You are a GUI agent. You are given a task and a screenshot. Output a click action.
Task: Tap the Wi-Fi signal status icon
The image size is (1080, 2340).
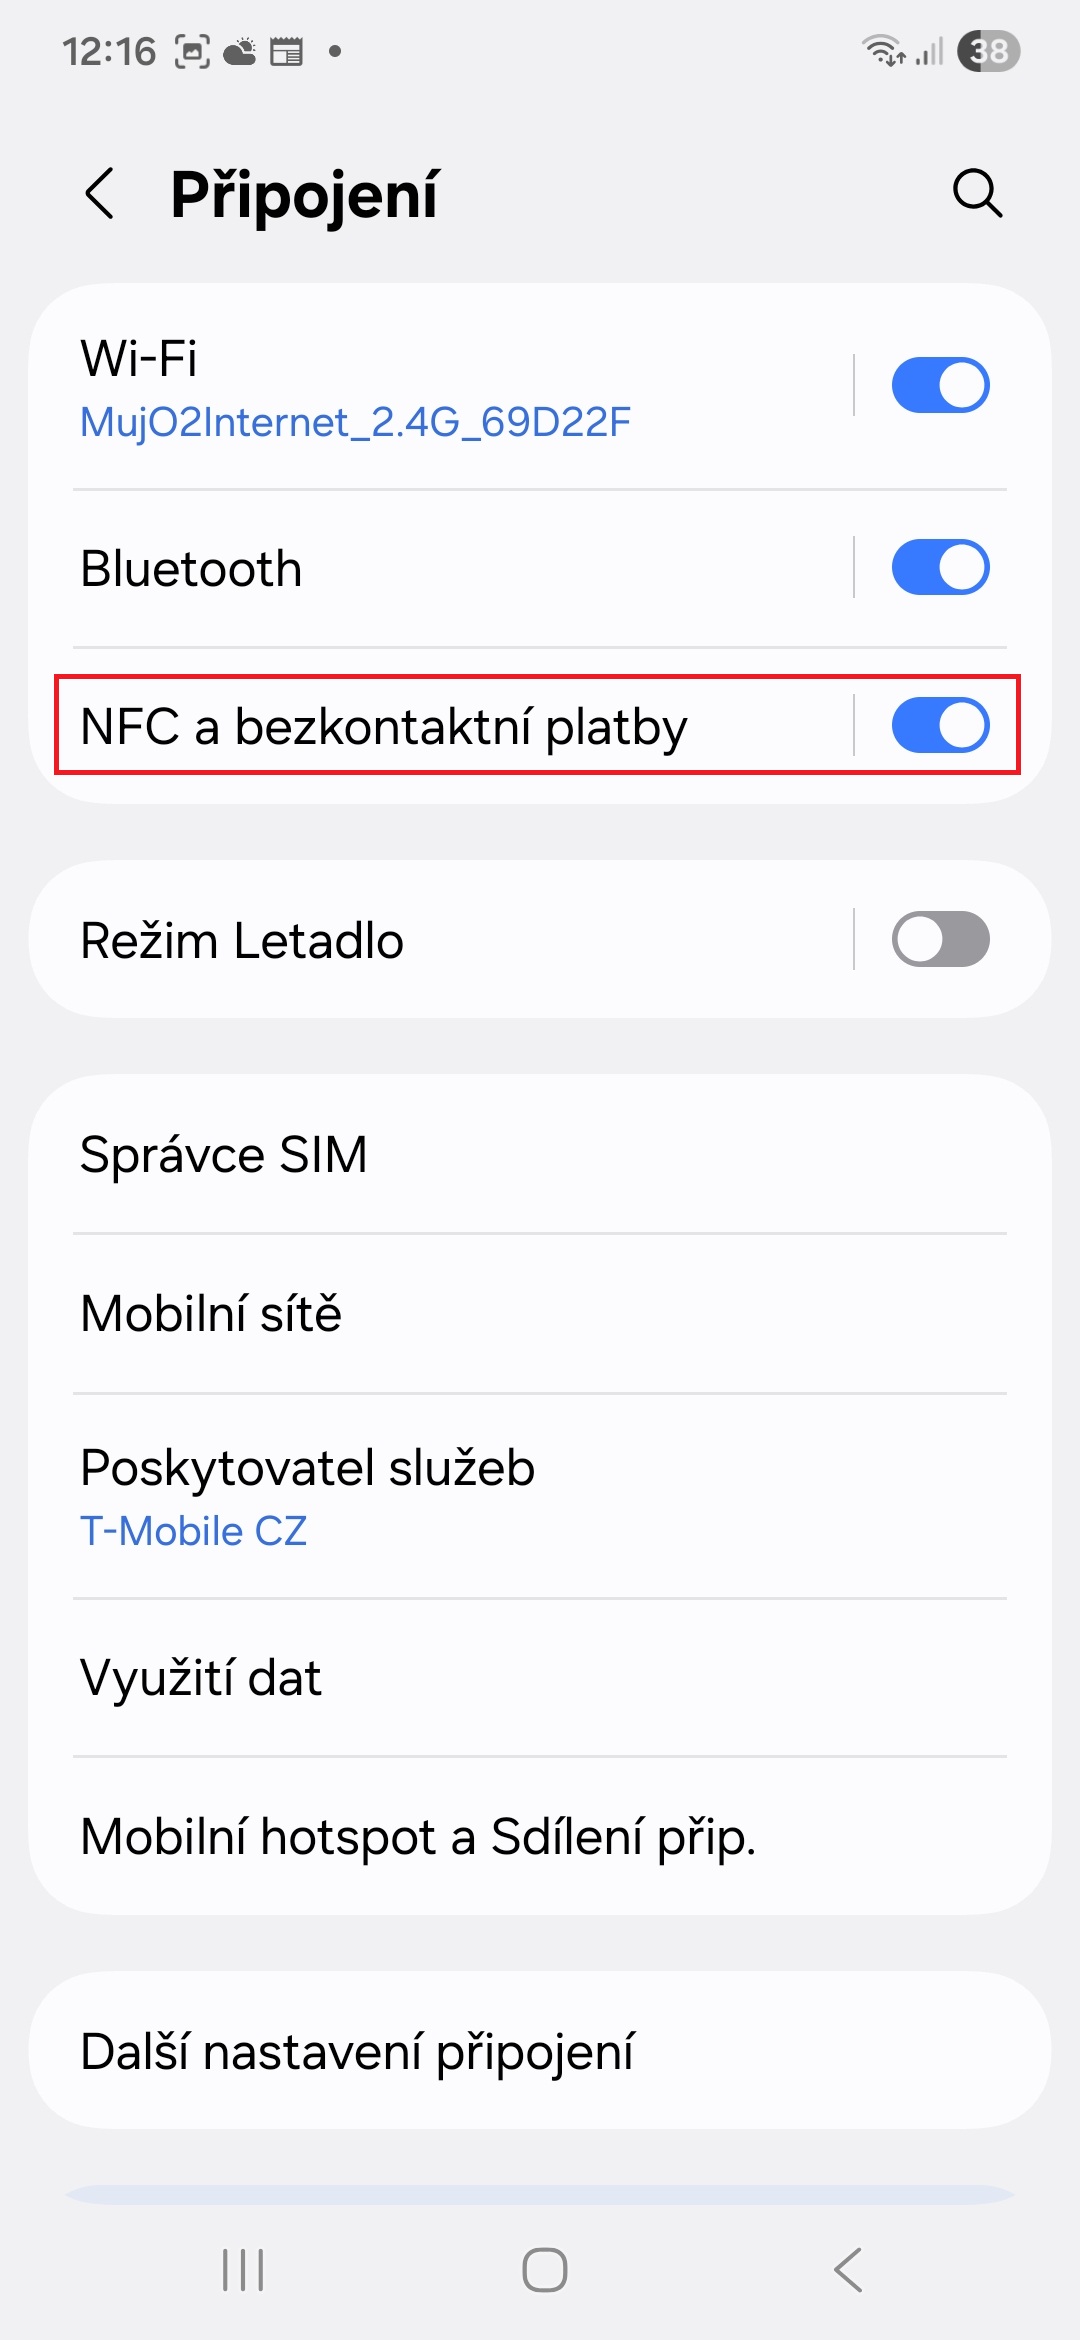[x=883, y=50]
